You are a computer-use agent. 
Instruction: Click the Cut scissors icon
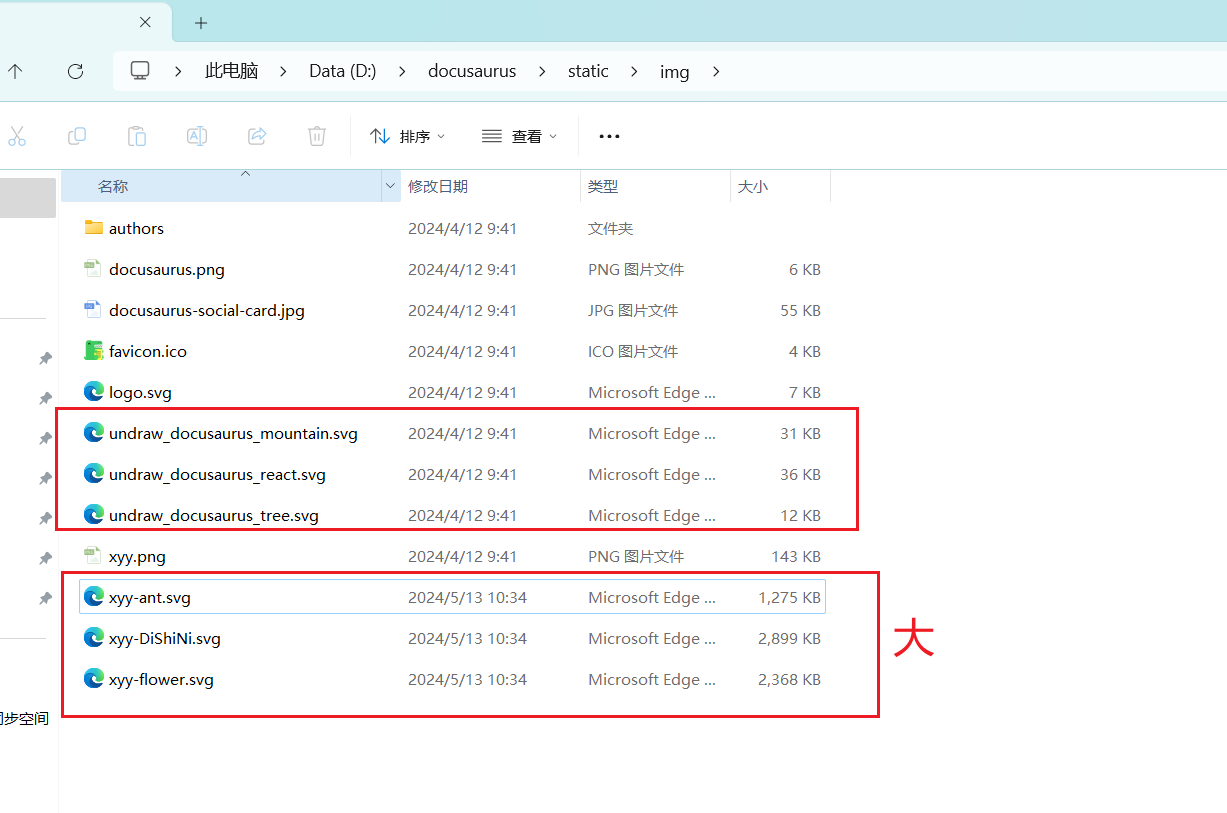(x=16, y=136)
